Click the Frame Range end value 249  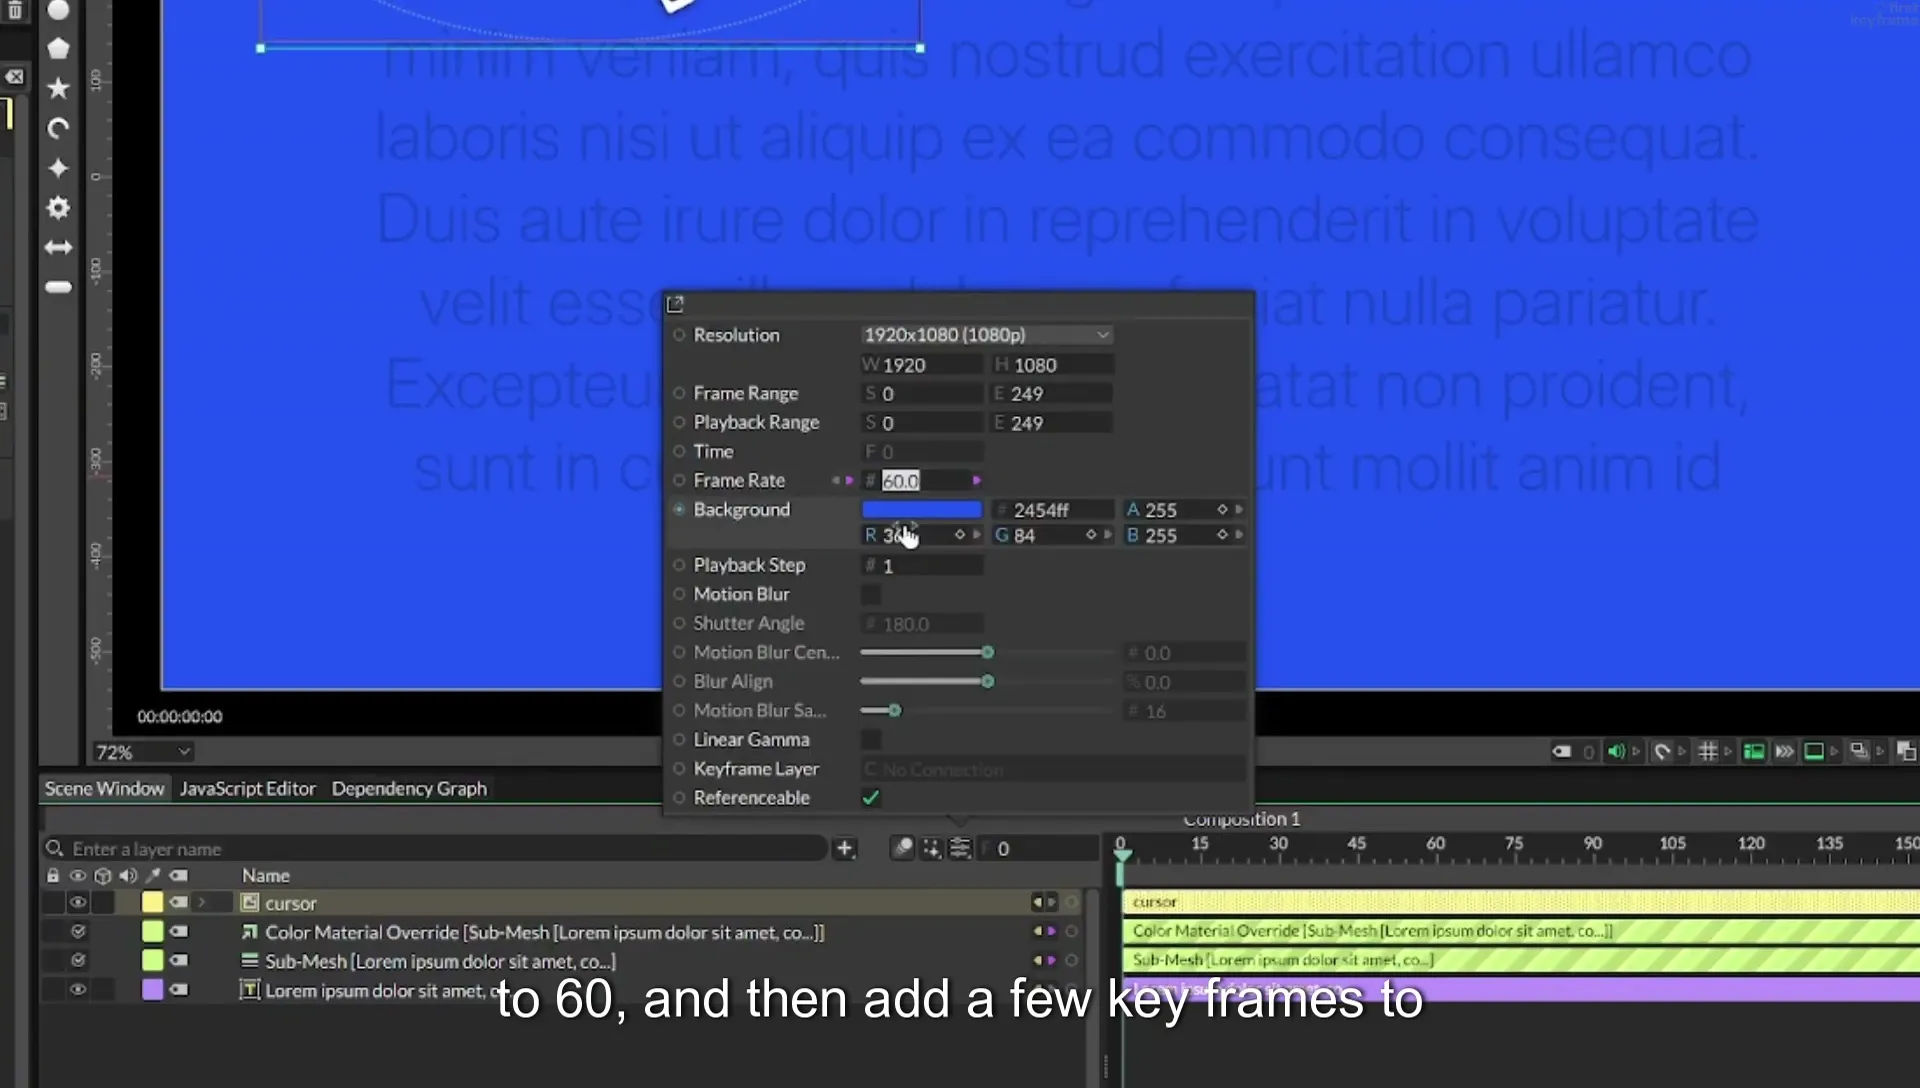click(1052, 394)
